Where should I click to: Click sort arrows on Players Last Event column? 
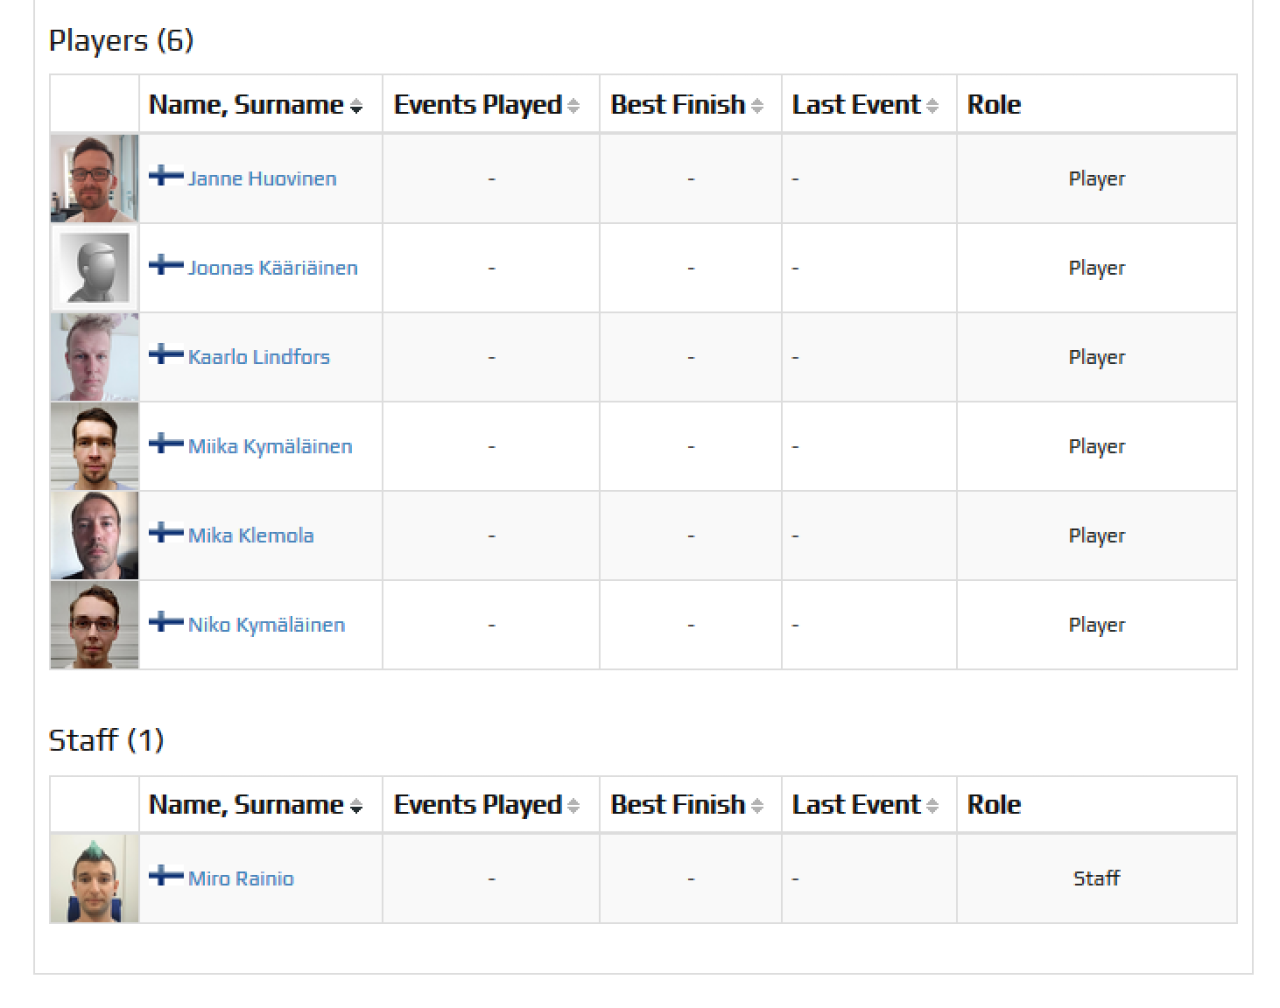pyautogui.click(x=932, y=106)
